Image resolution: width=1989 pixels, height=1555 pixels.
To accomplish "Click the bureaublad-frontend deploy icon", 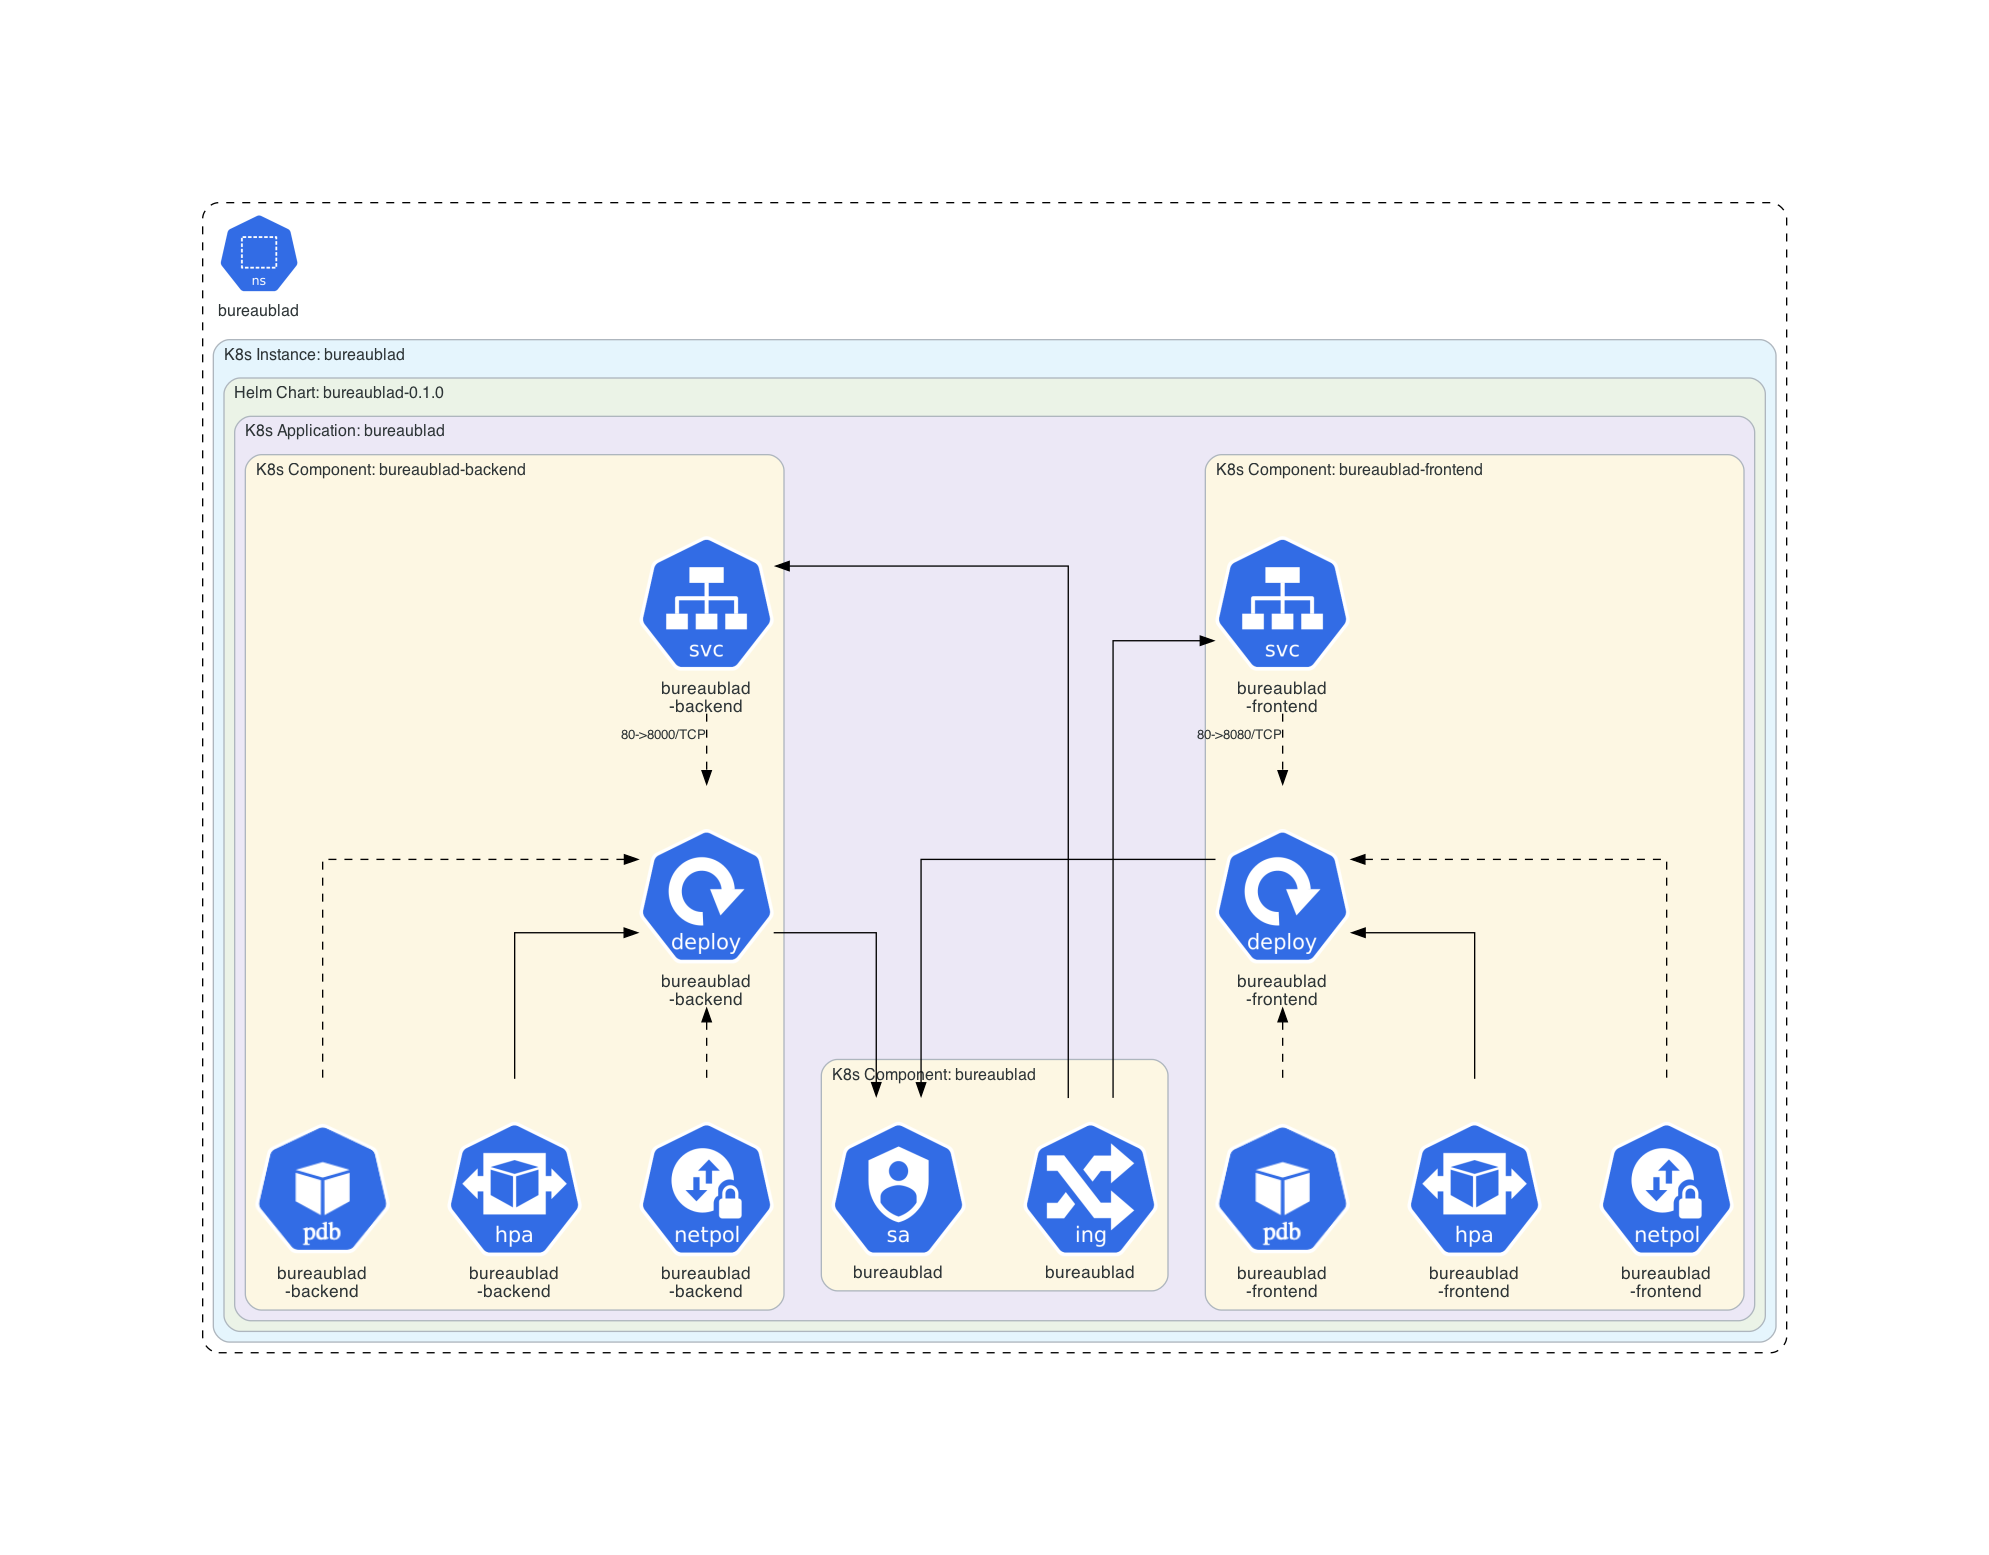I will pos(1282,896).
